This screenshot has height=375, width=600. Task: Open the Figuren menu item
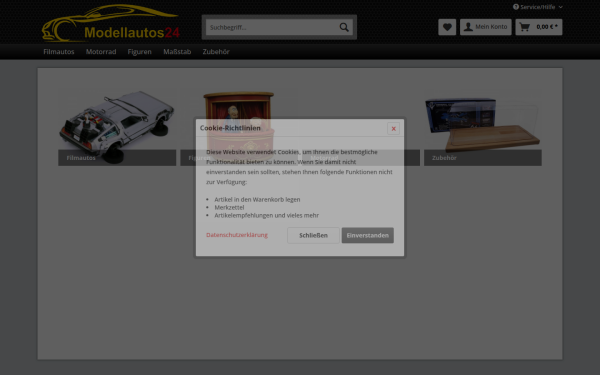point(140,52)
